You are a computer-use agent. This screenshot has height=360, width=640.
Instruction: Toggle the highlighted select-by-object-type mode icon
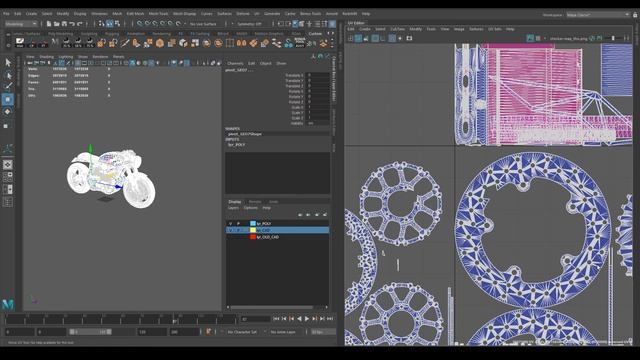109,24
